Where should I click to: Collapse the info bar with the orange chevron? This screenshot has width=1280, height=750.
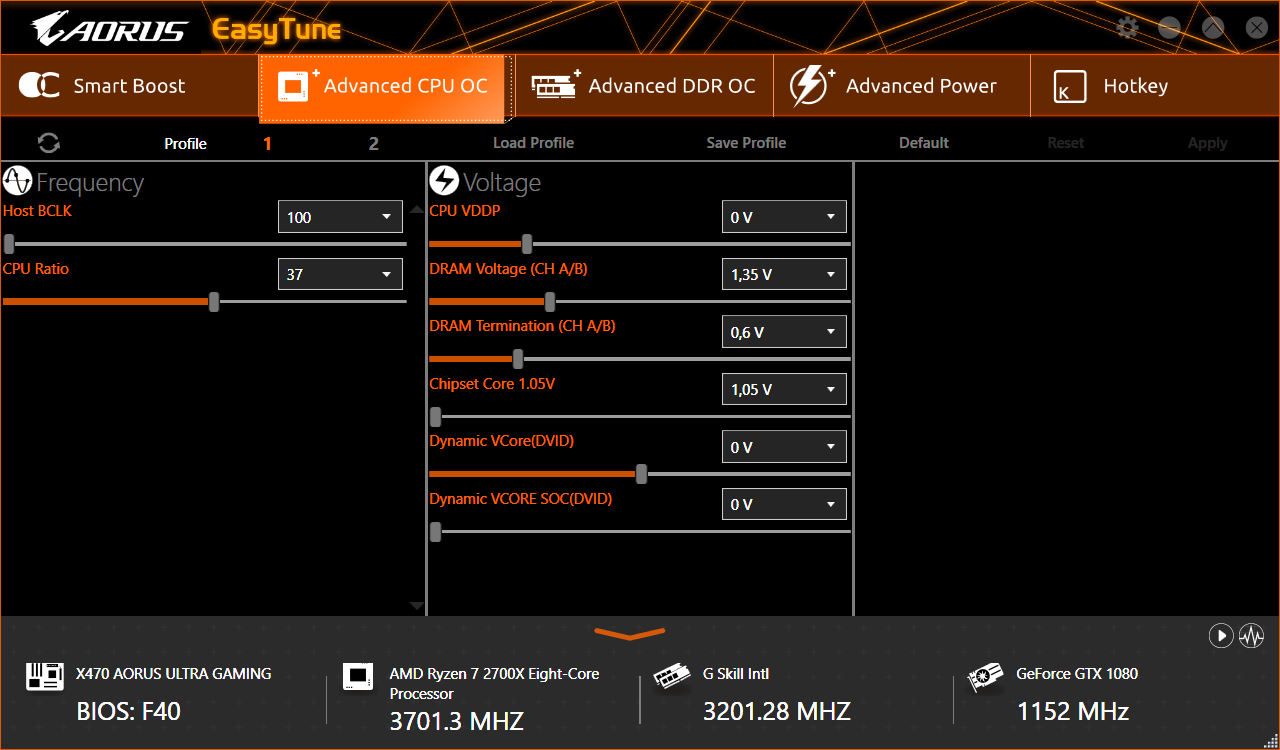tap(630, 633)
